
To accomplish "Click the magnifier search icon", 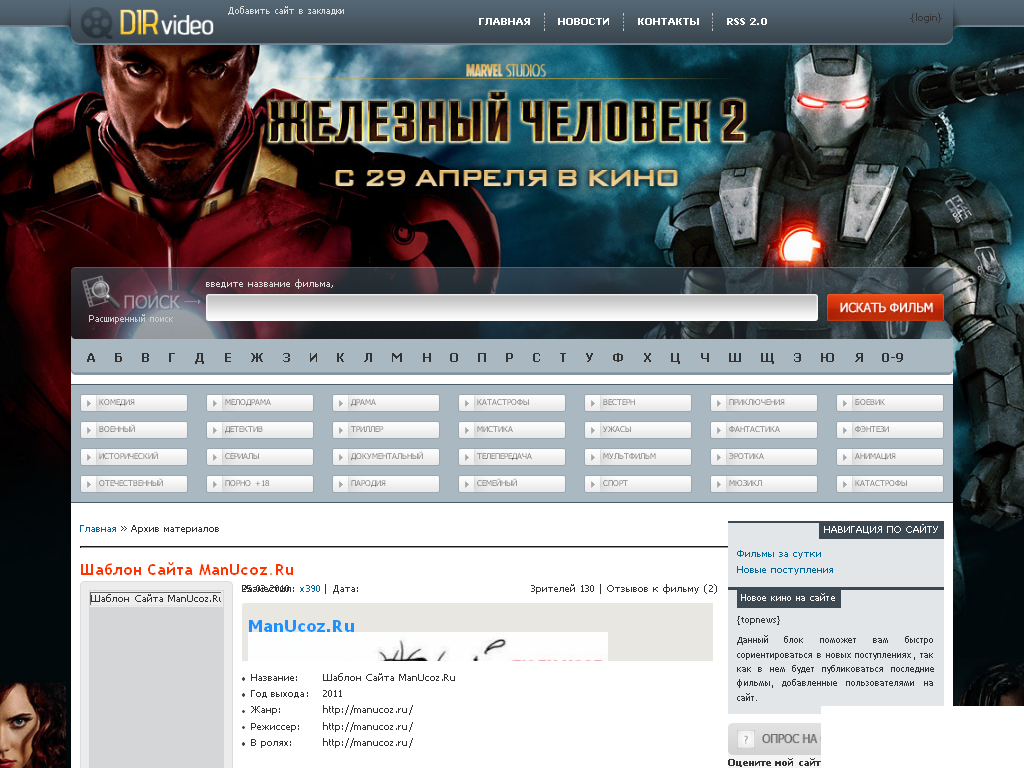I will pos(99,291).
